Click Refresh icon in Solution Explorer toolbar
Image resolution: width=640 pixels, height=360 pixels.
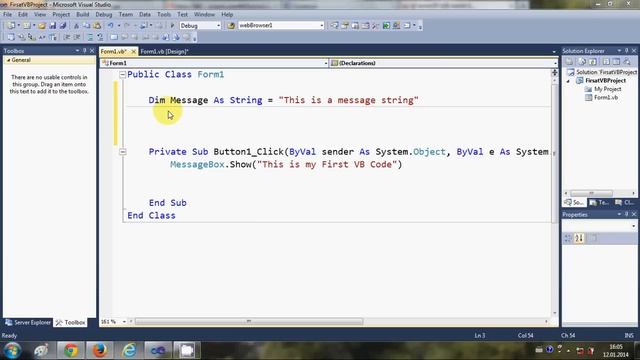pos(593,62)
